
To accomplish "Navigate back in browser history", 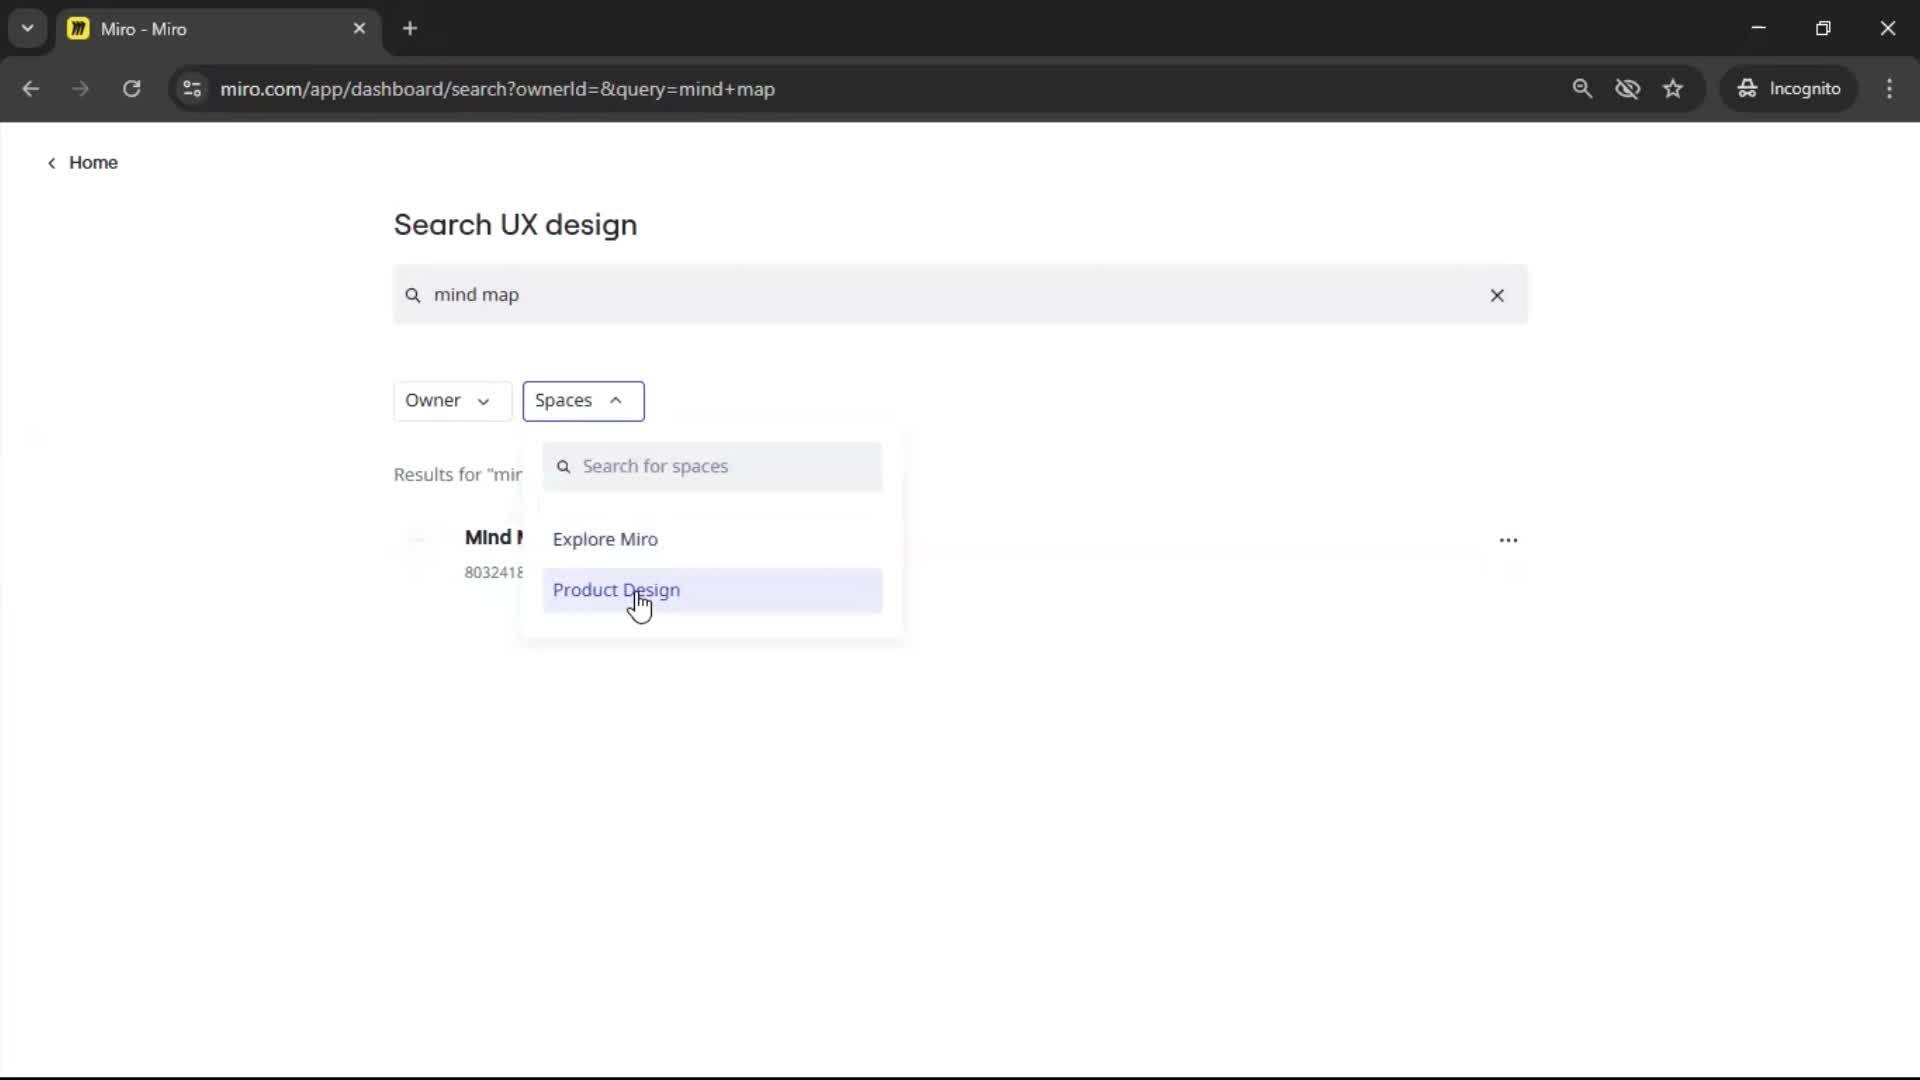I will [x=31, y=89].
